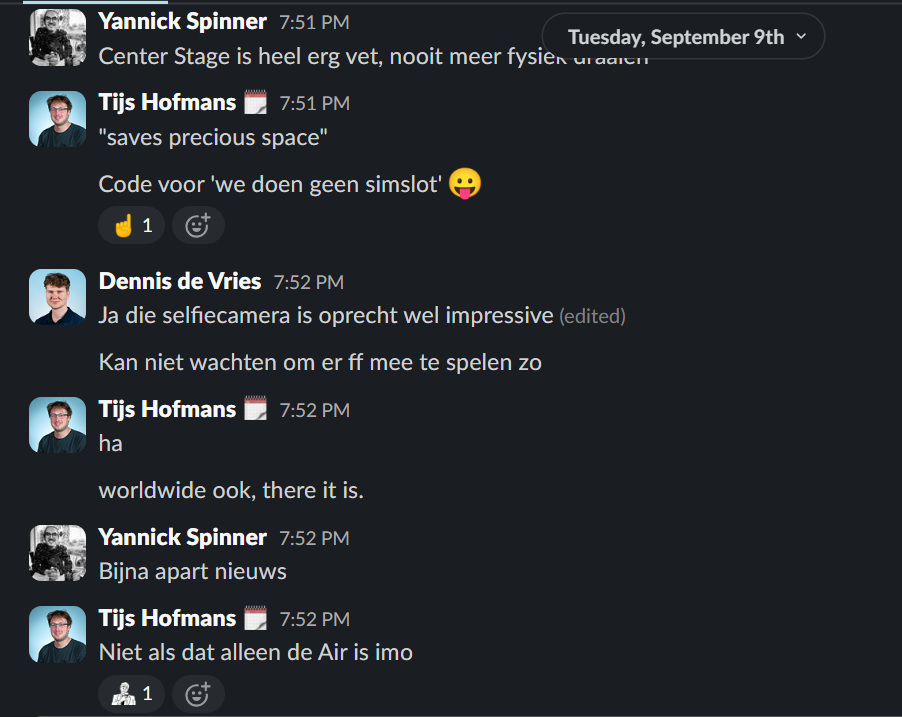902x717 pixels.
Task: Open the 'Tuesday, September 9th' date dropdown
Action: (685, 37)
